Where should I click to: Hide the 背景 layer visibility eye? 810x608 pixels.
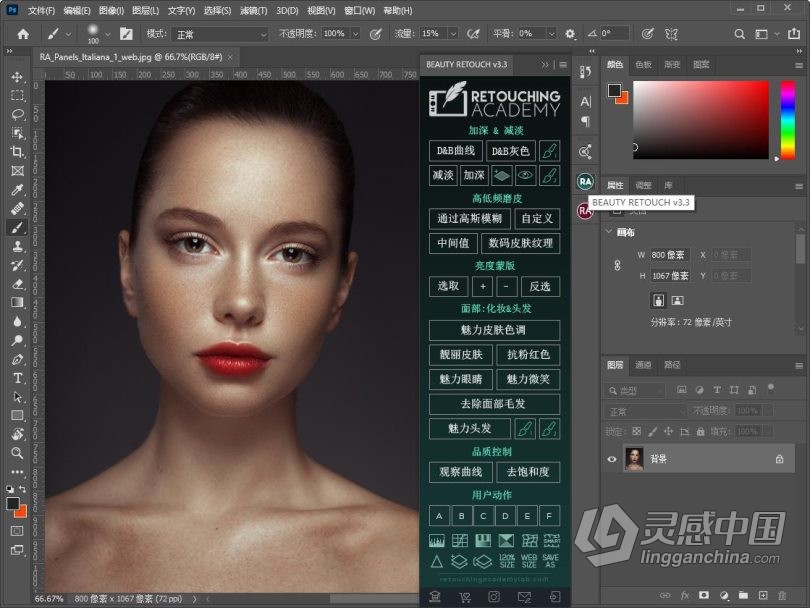tap(612, 459)
